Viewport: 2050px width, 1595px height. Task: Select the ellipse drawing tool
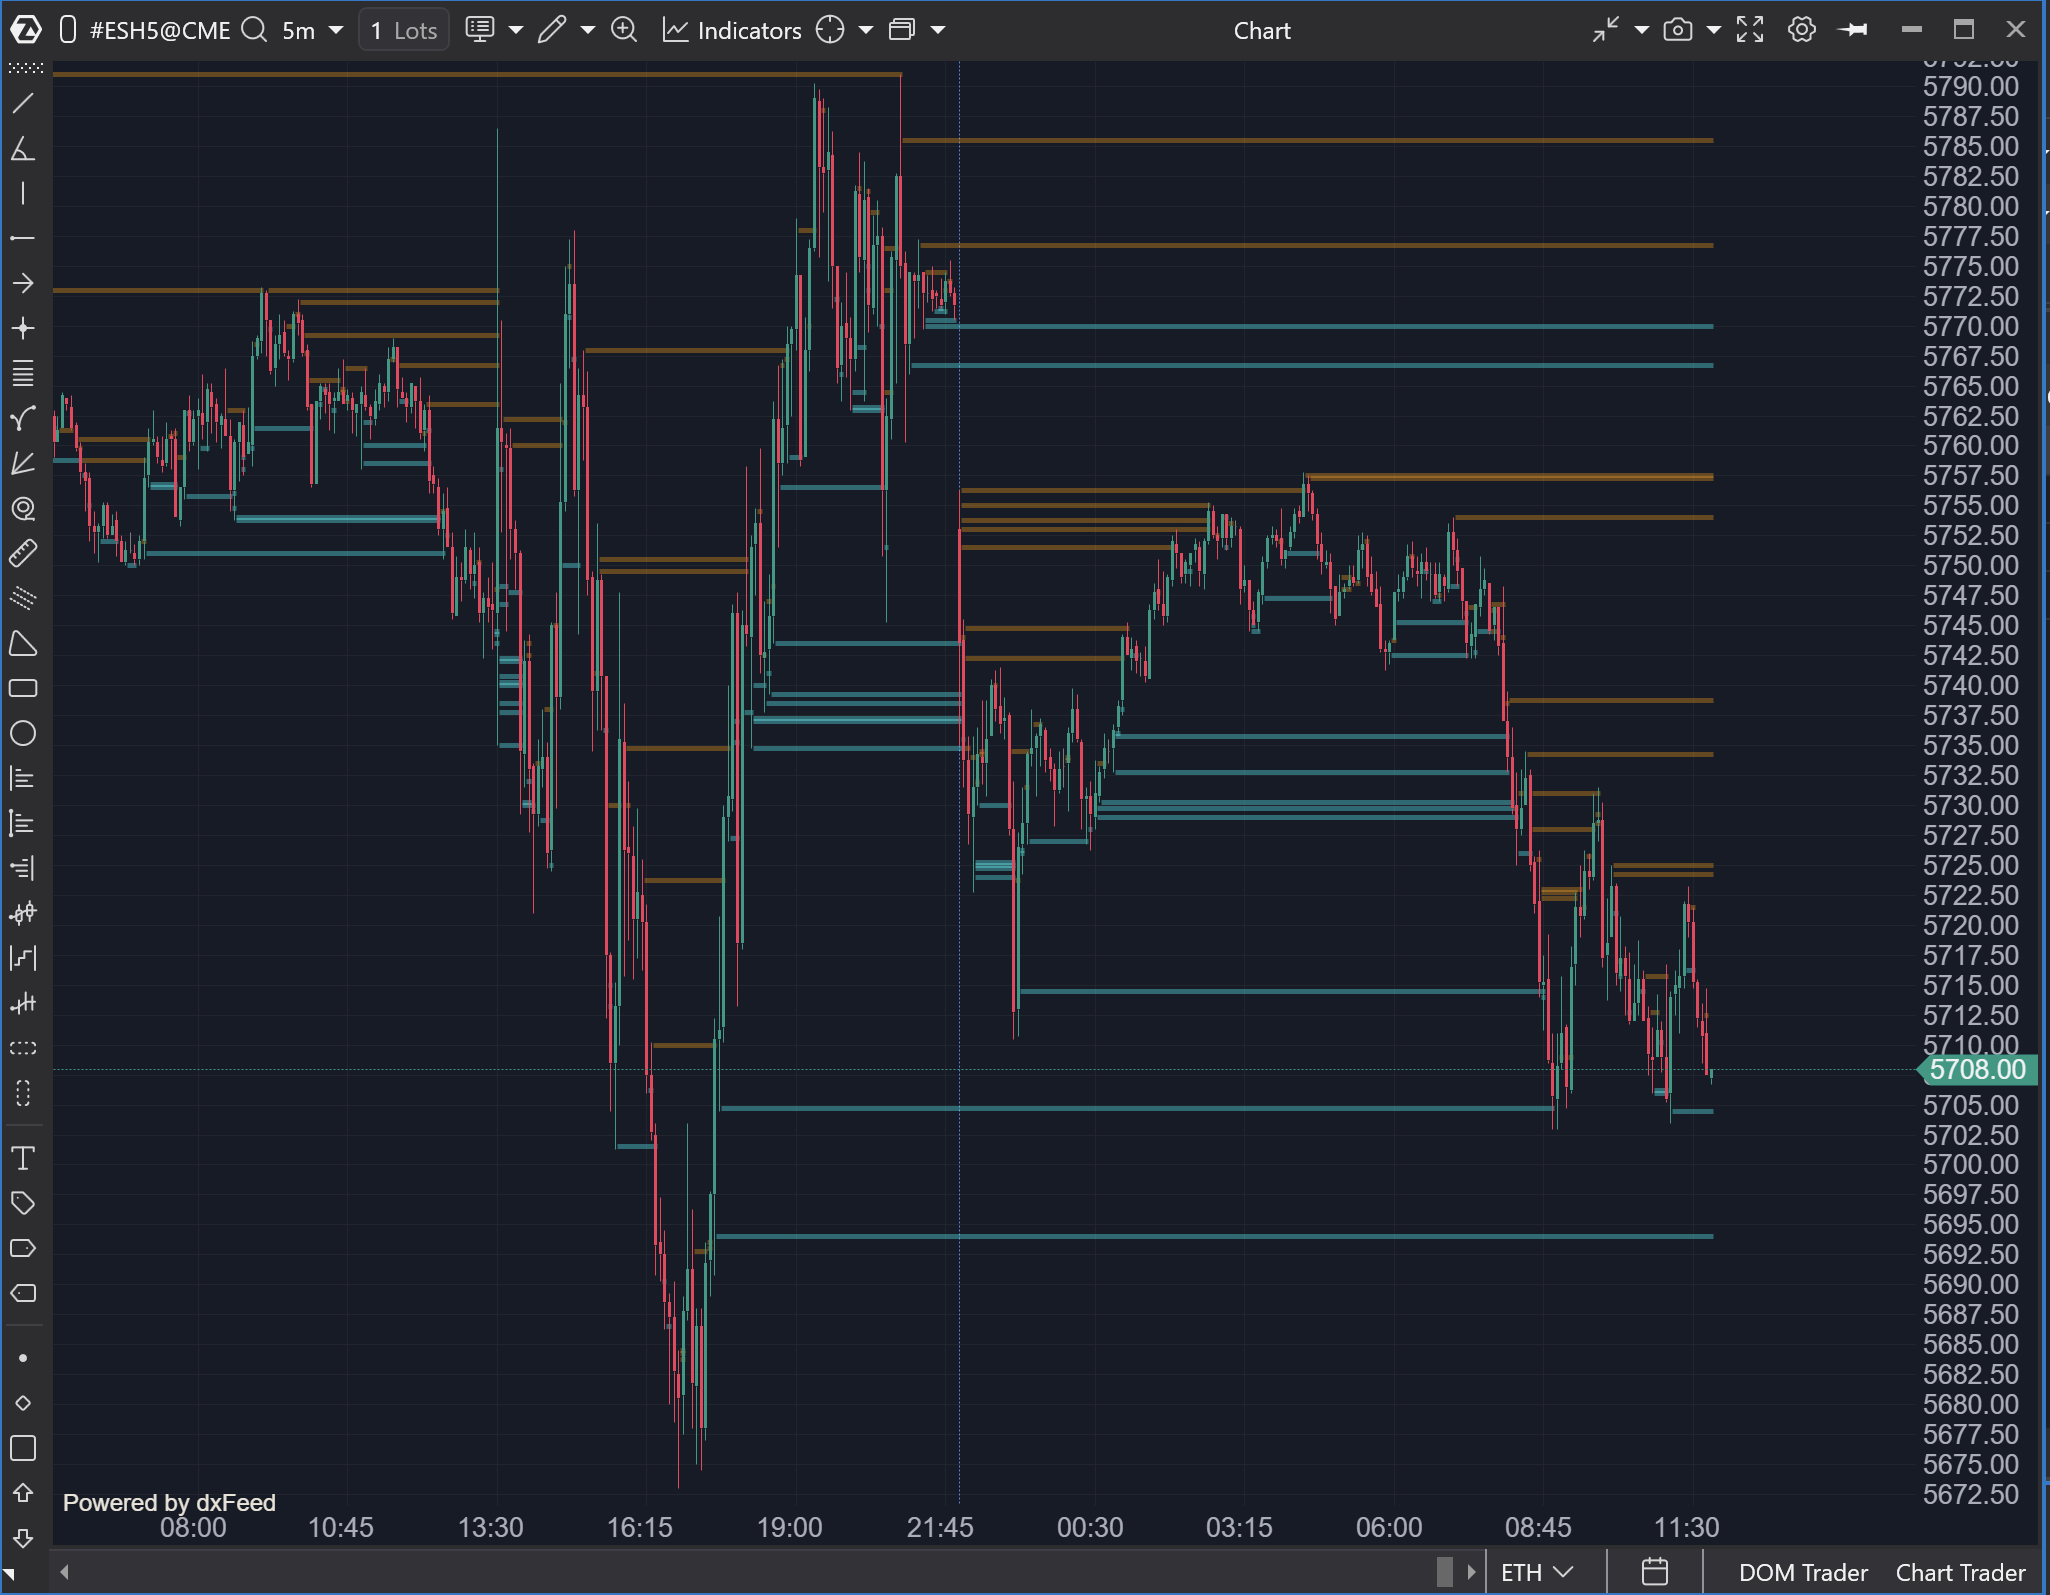pos(23,734)
